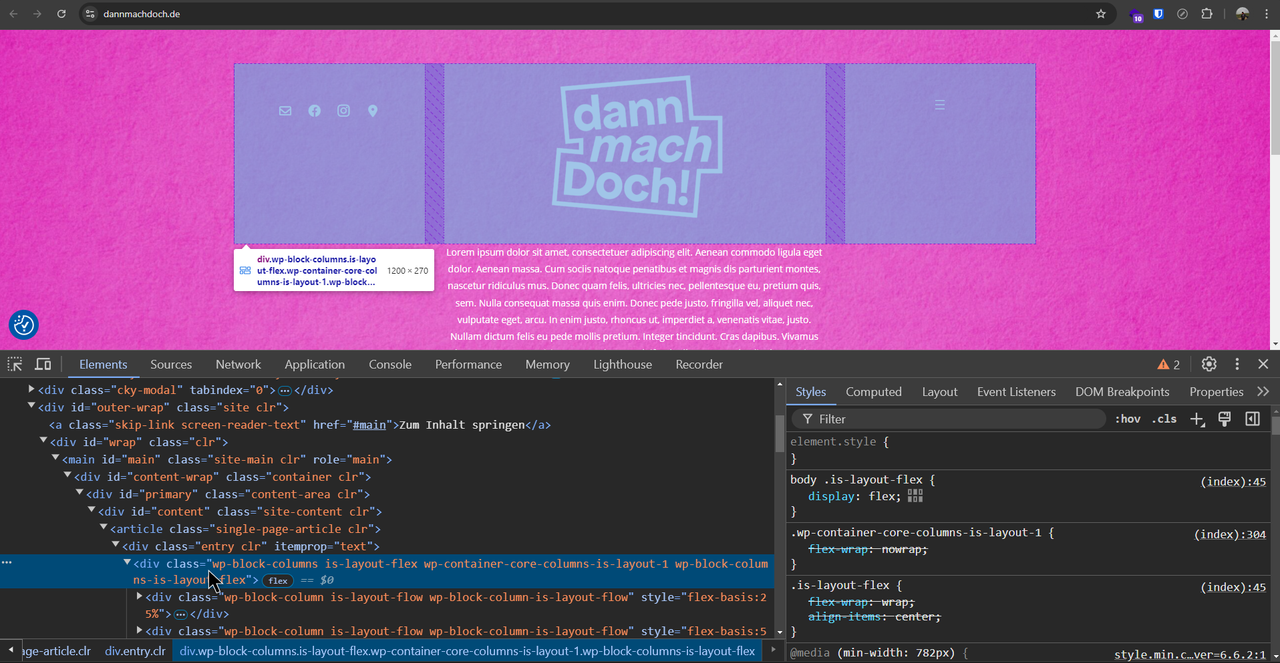The width and height of the screenshot is (1280, 663).
Task: Reload the page with the refresh icon
Action: pos(61,14)
